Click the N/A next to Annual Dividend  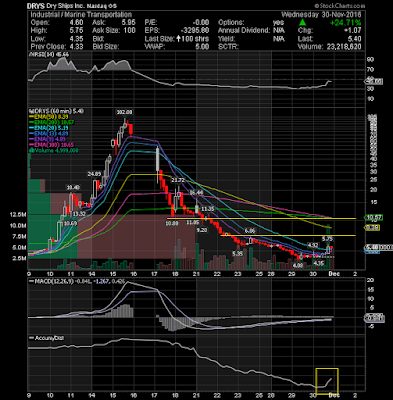(279, 30)
